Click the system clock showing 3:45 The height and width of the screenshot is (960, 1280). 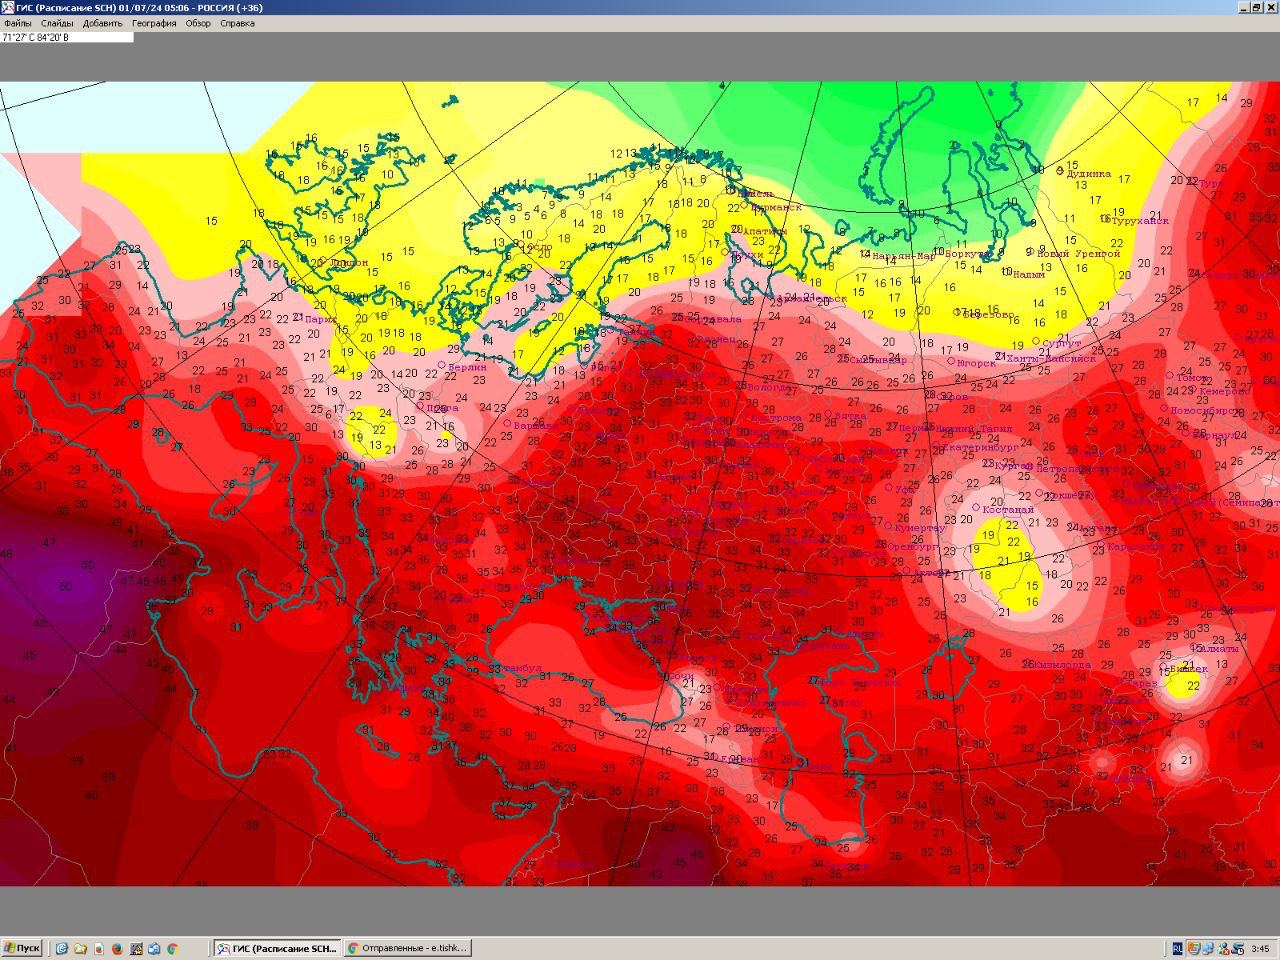1260,948
